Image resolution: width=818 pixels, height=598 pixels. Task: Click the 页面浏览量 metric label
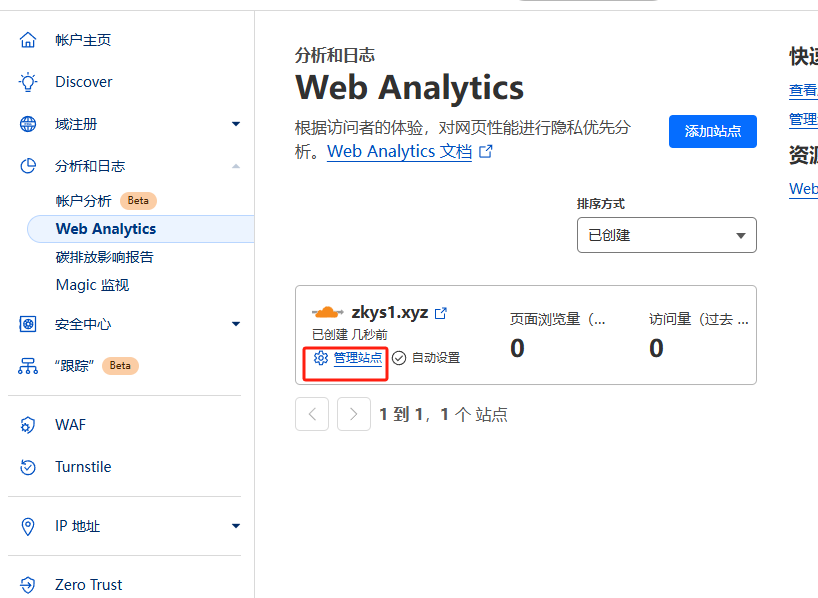[557, 319]
